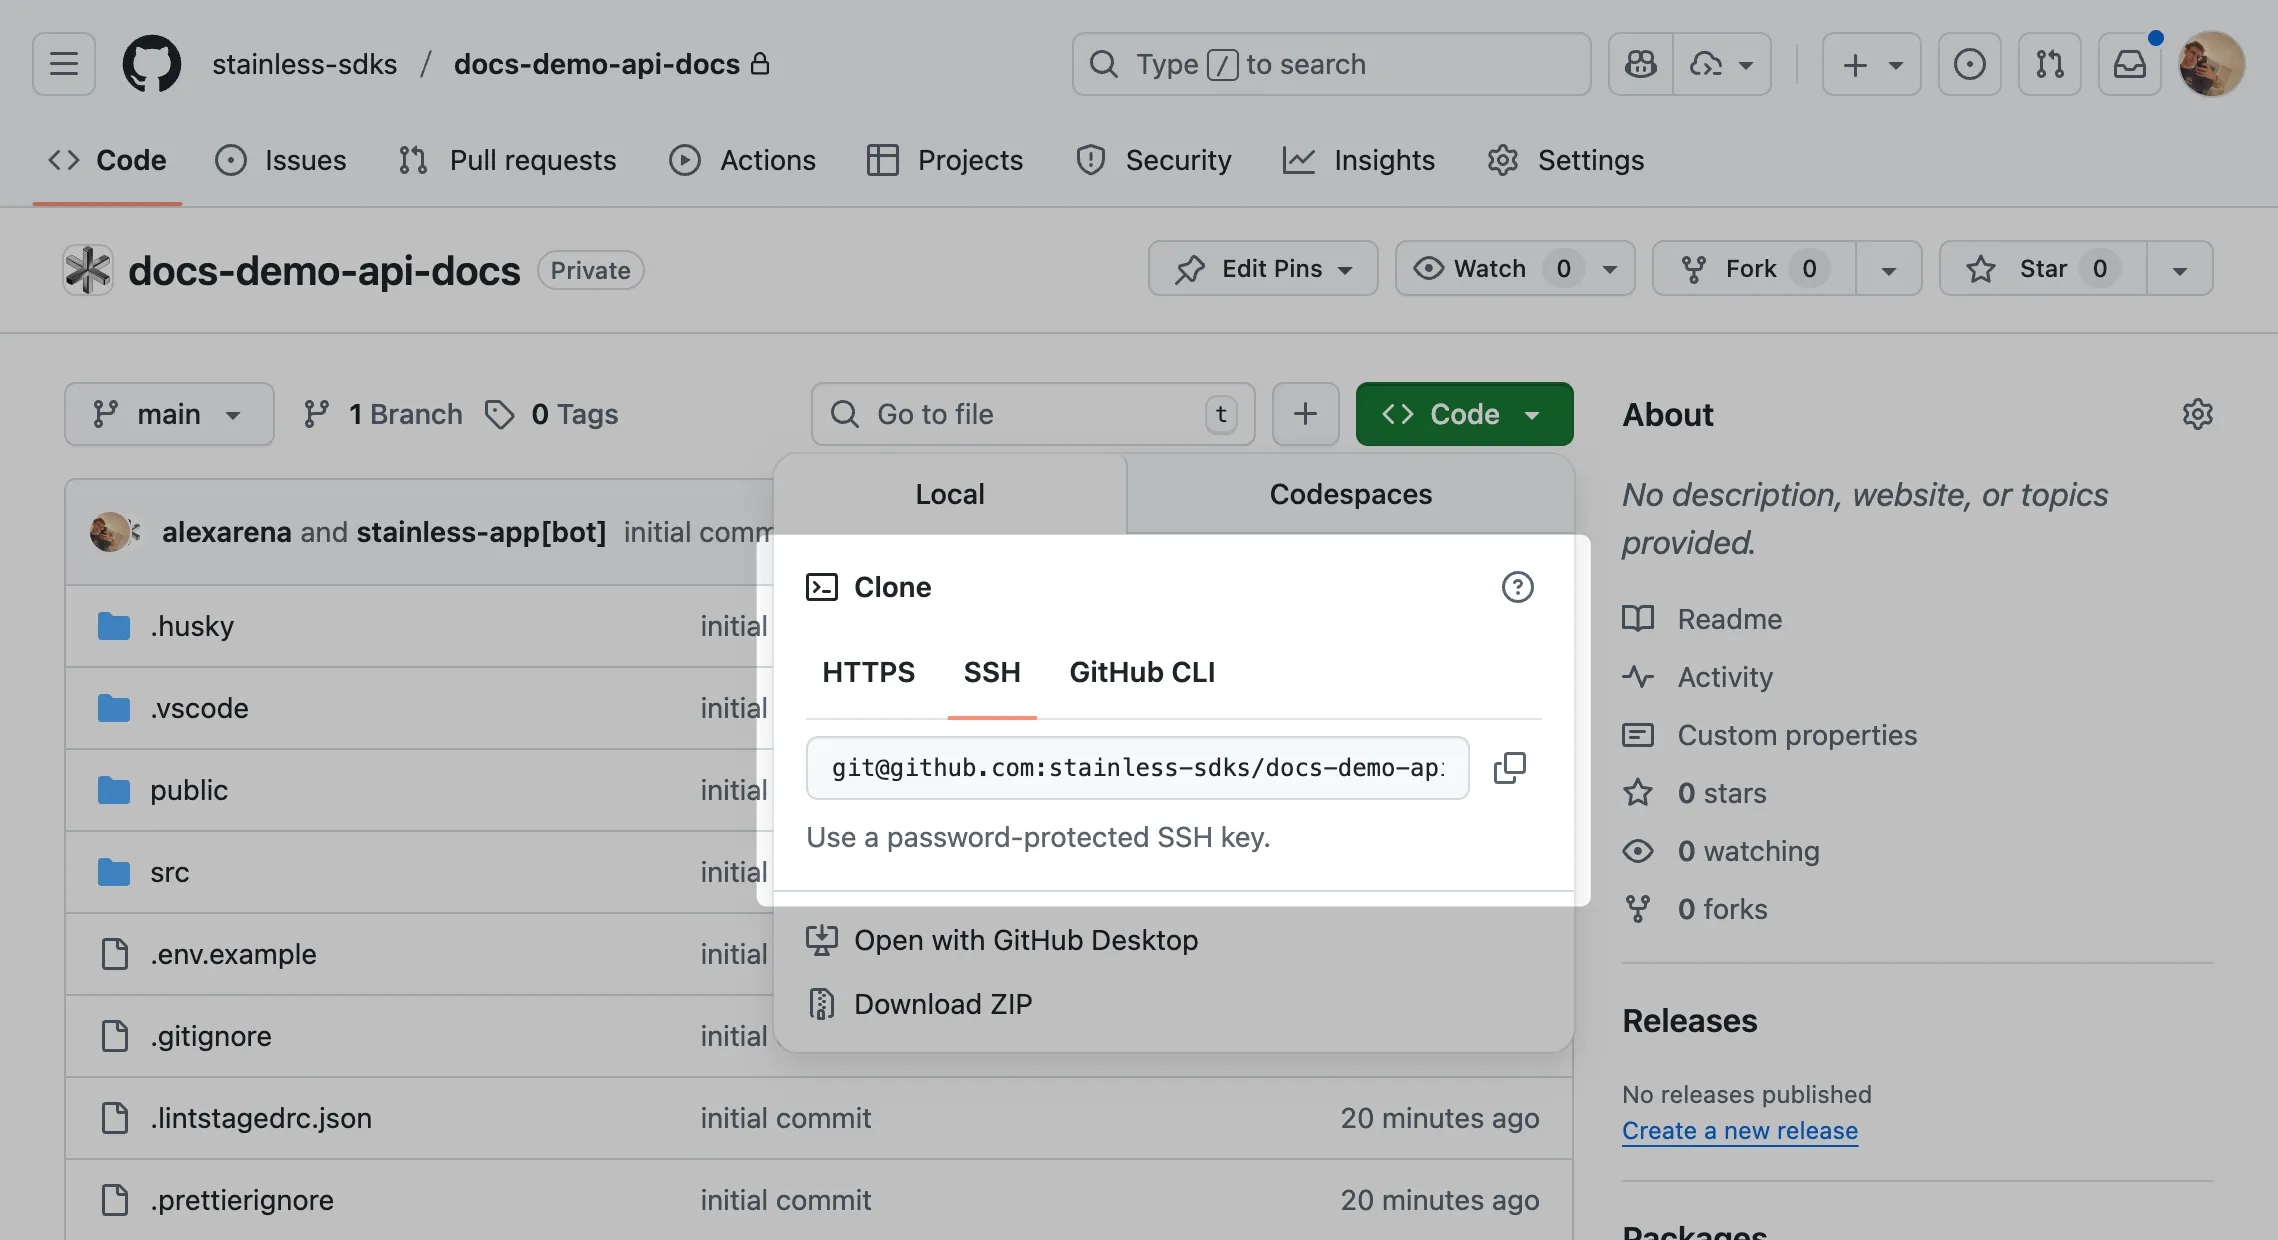The width and height of the screenshot is (2278, 1240).
Task: Open the notifications inbox
Action: [2128, 63]
